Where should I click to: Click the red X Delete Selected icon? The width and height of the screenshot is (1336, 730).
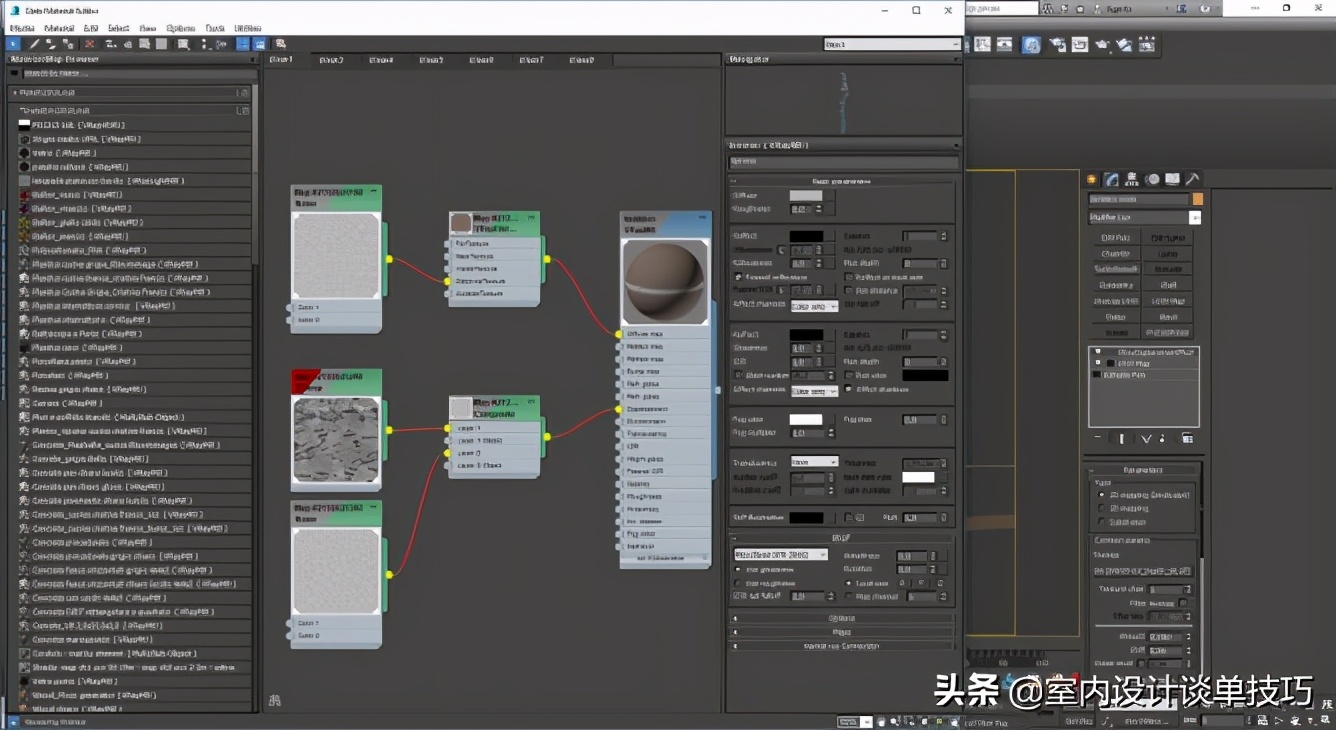pyautogui.click(x=90, y=44)
